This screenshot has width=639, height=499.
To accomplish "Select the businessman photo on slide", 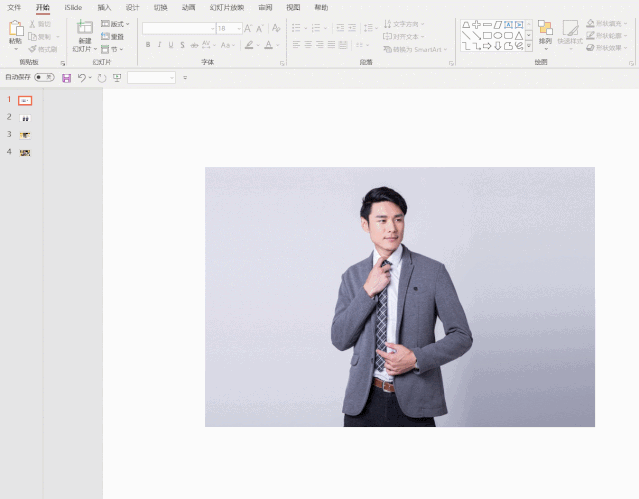I will [400, 297].
